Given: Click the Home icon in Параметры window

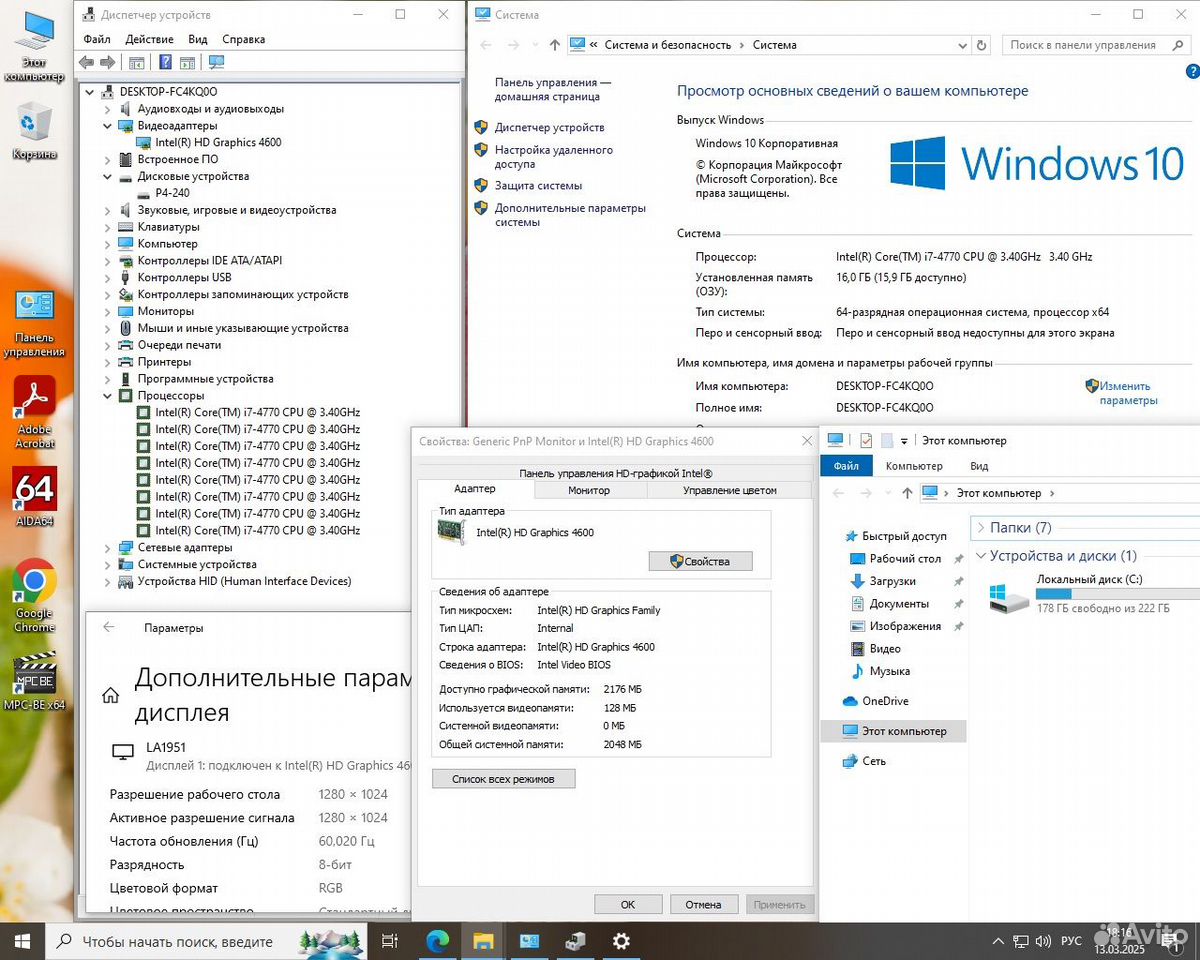Looking at the screenshot, I should tap(111, 695).
